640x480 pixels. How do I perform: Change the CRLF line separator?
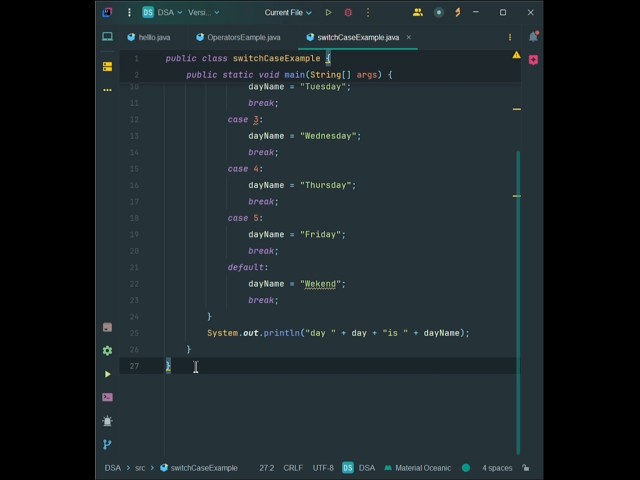(293, 468)
